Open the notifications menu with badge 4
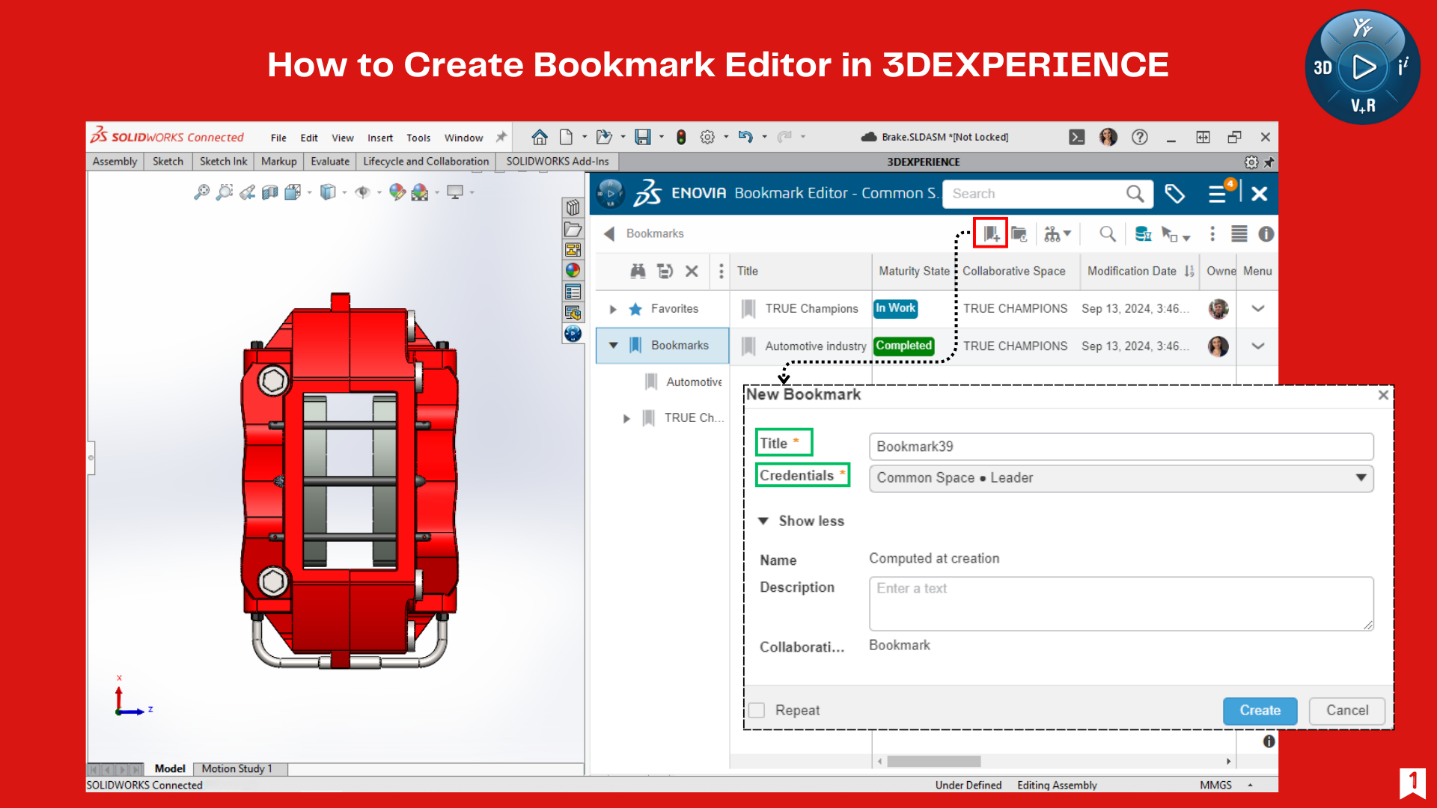The width and height of the screenshot is (1437, 808). [x=1220, y=193]
